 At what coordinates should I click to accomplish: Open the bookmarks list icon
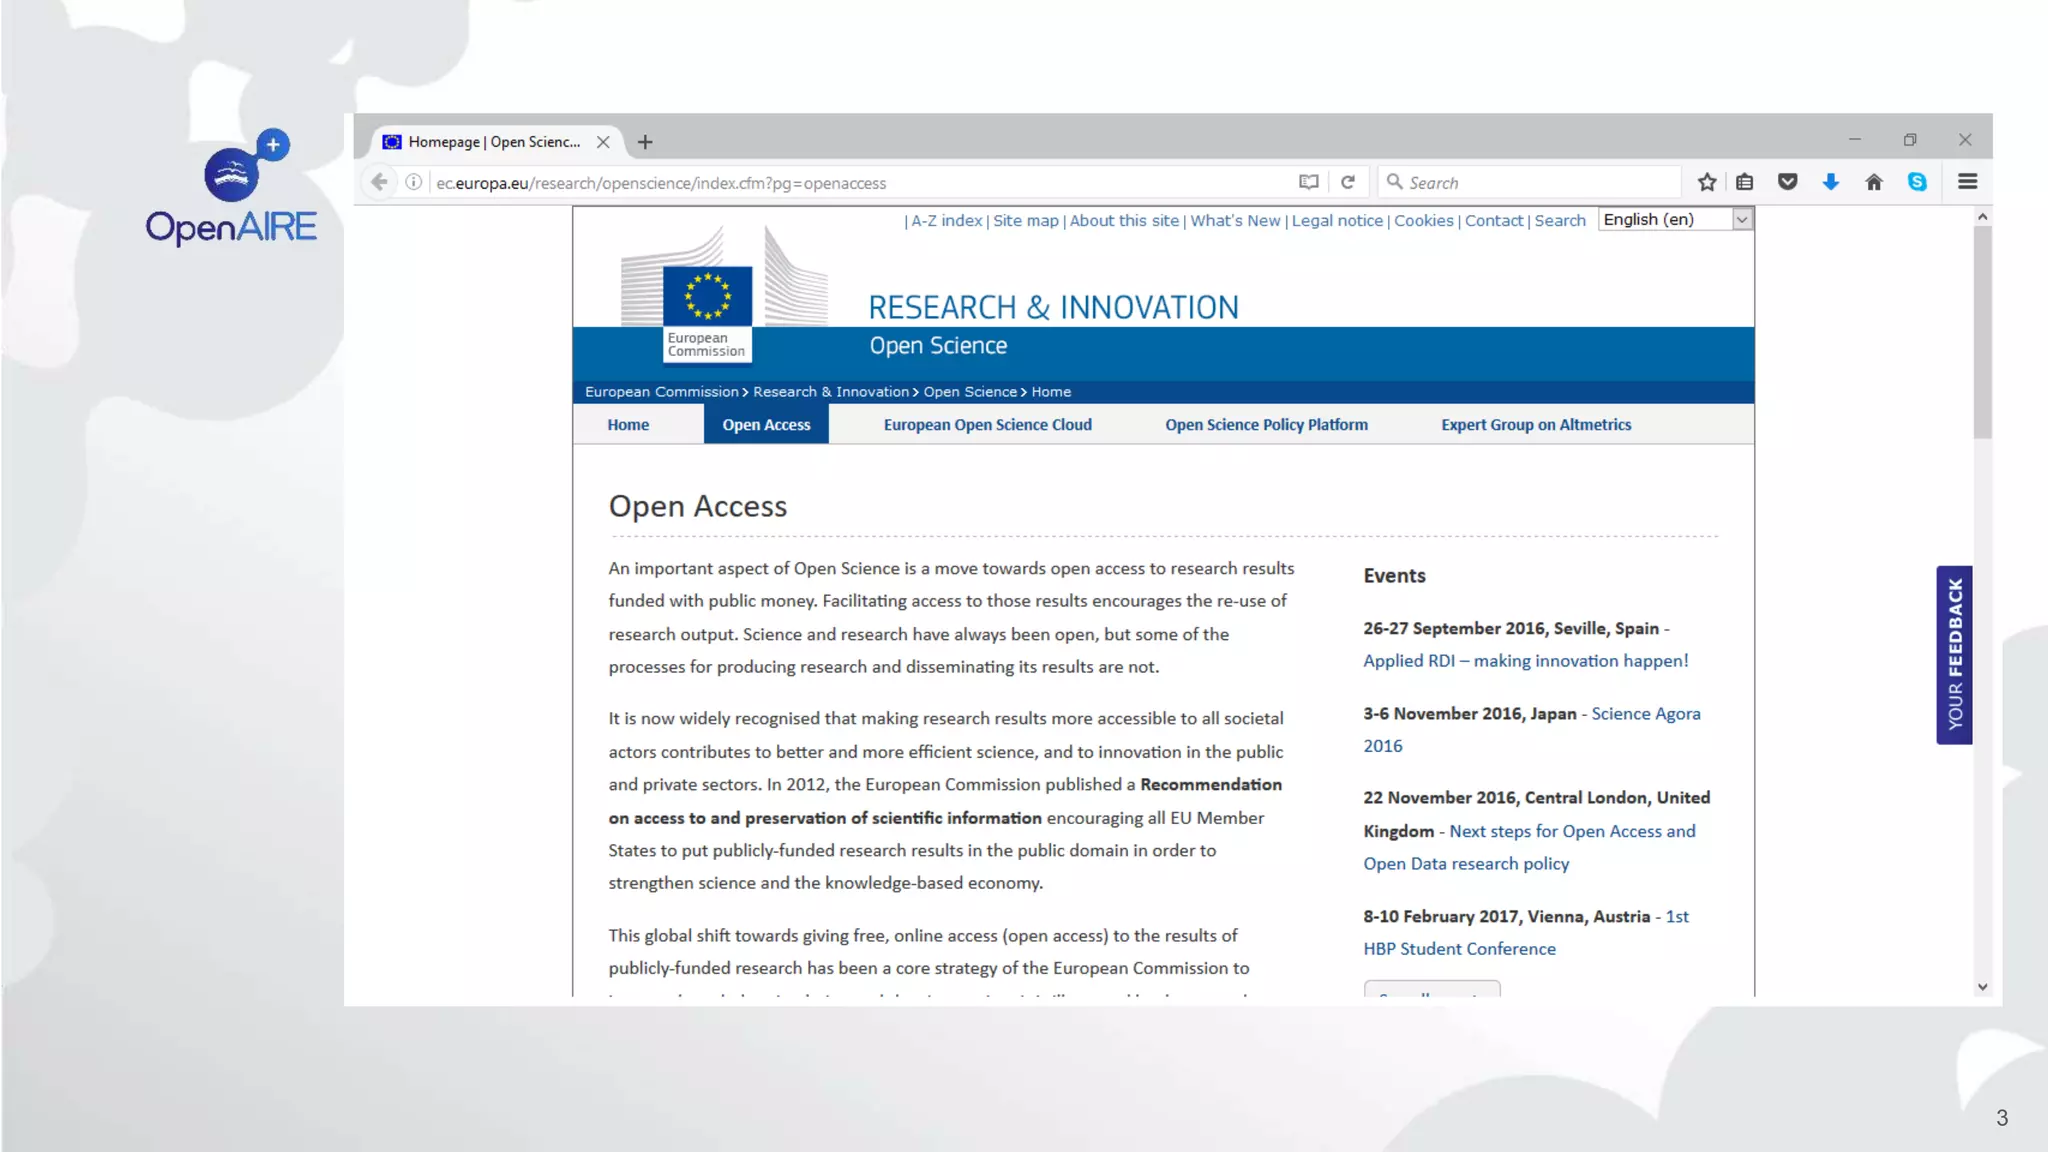(1745, 182)
